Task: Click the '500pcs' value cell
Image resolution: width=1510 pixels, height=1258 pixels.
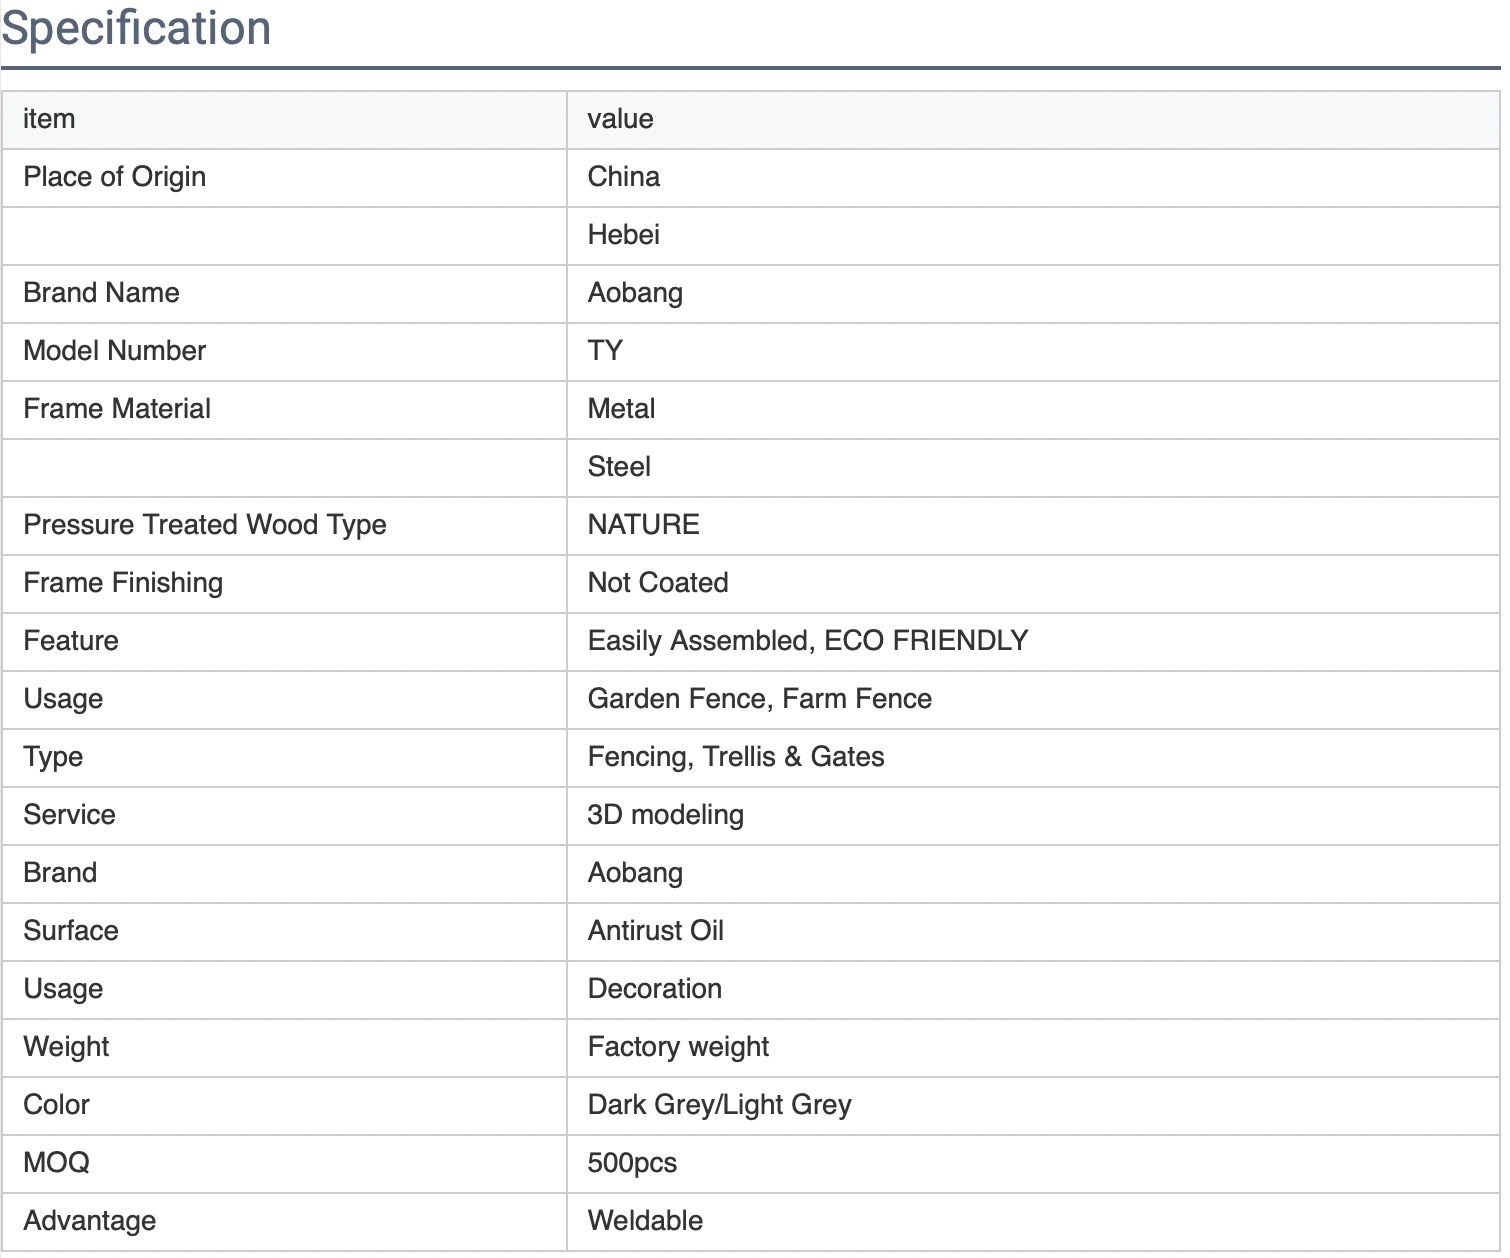Action: (1033, 1164)
